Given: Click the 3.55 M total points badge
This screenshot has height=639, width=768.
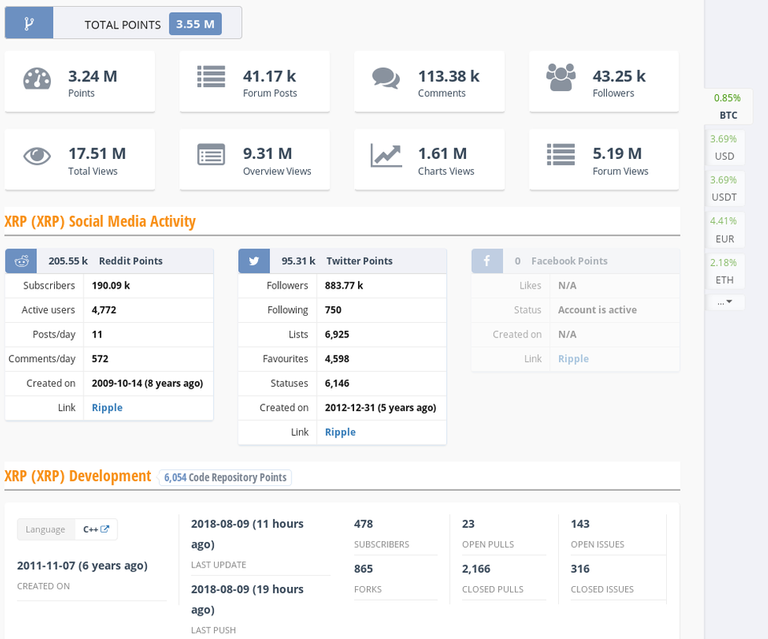Looking at the screenshot, I should 195,24.
